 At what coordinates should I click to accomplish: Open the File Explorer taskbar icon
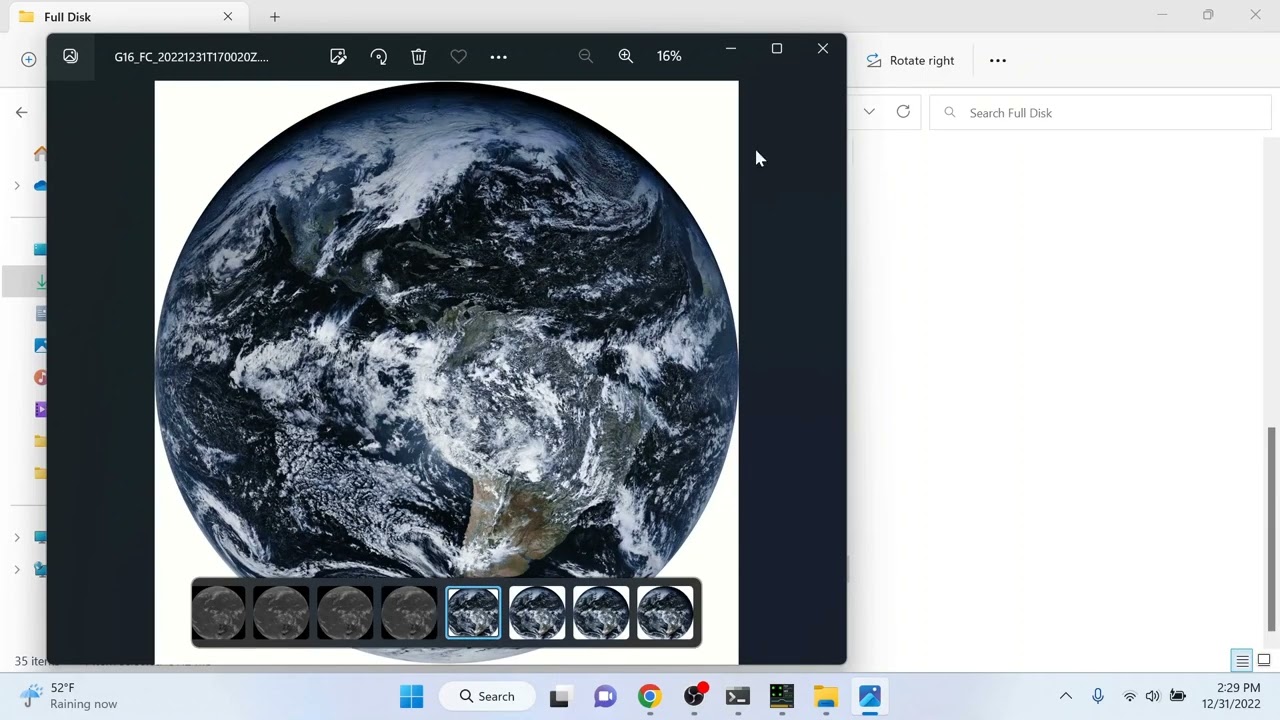825,696
